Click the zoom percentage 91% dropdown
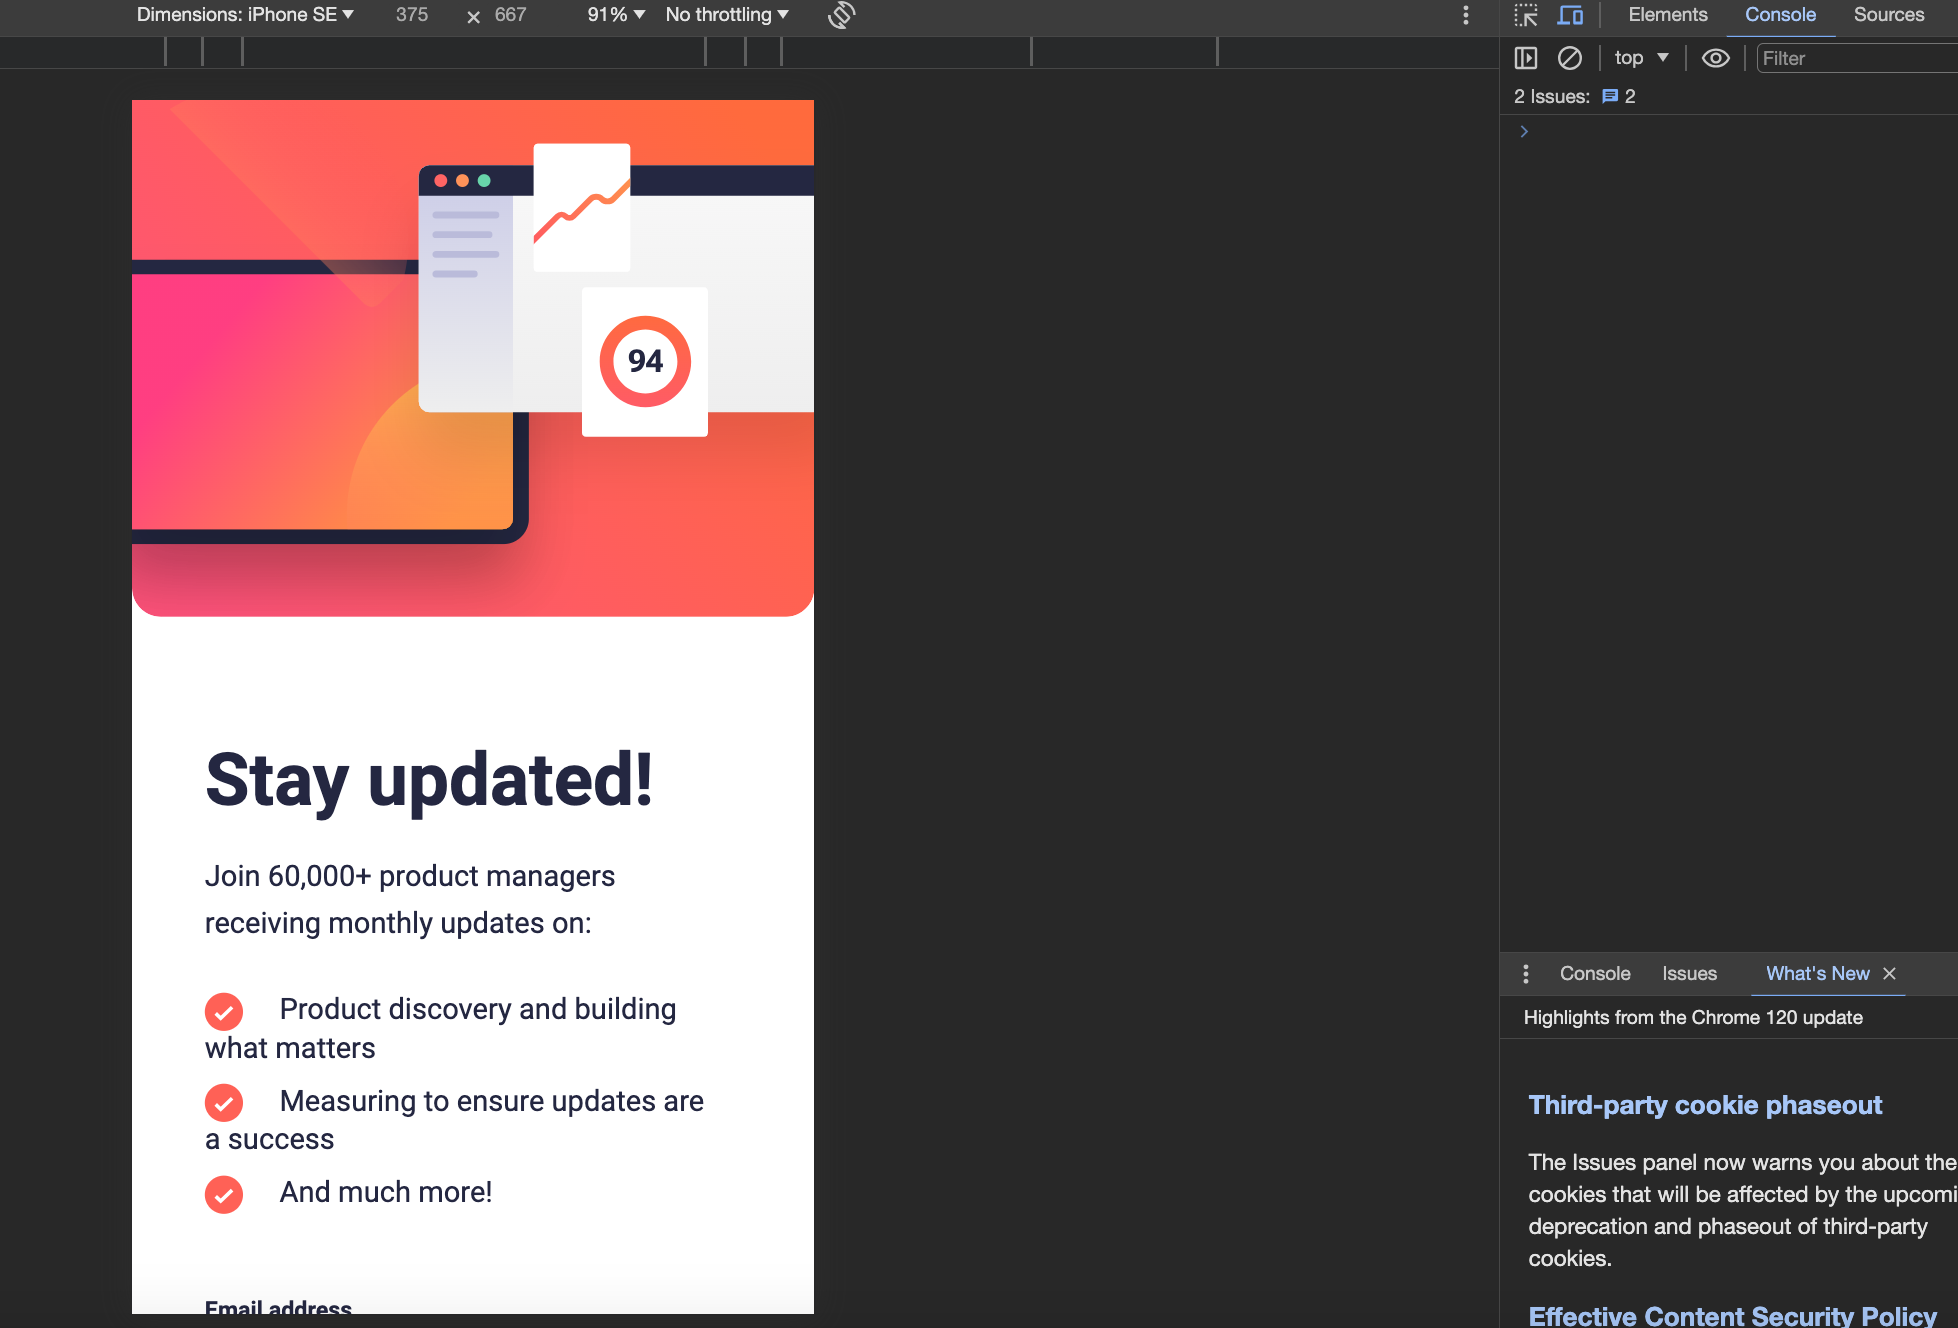The width and height of the screenshot is (1958, 1328). pos(614,15)
